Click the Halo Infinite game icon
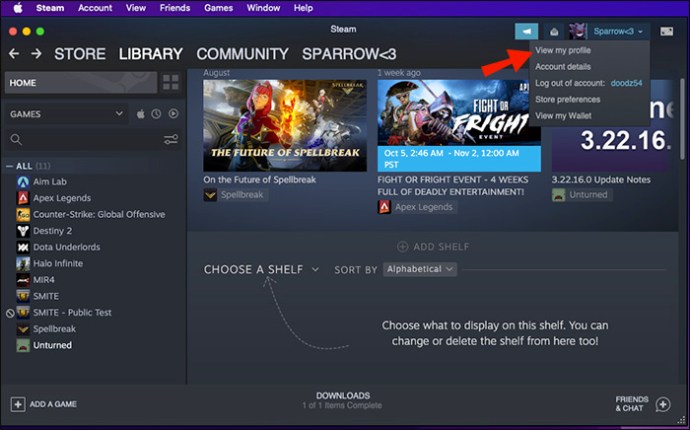 coord(23,263)
